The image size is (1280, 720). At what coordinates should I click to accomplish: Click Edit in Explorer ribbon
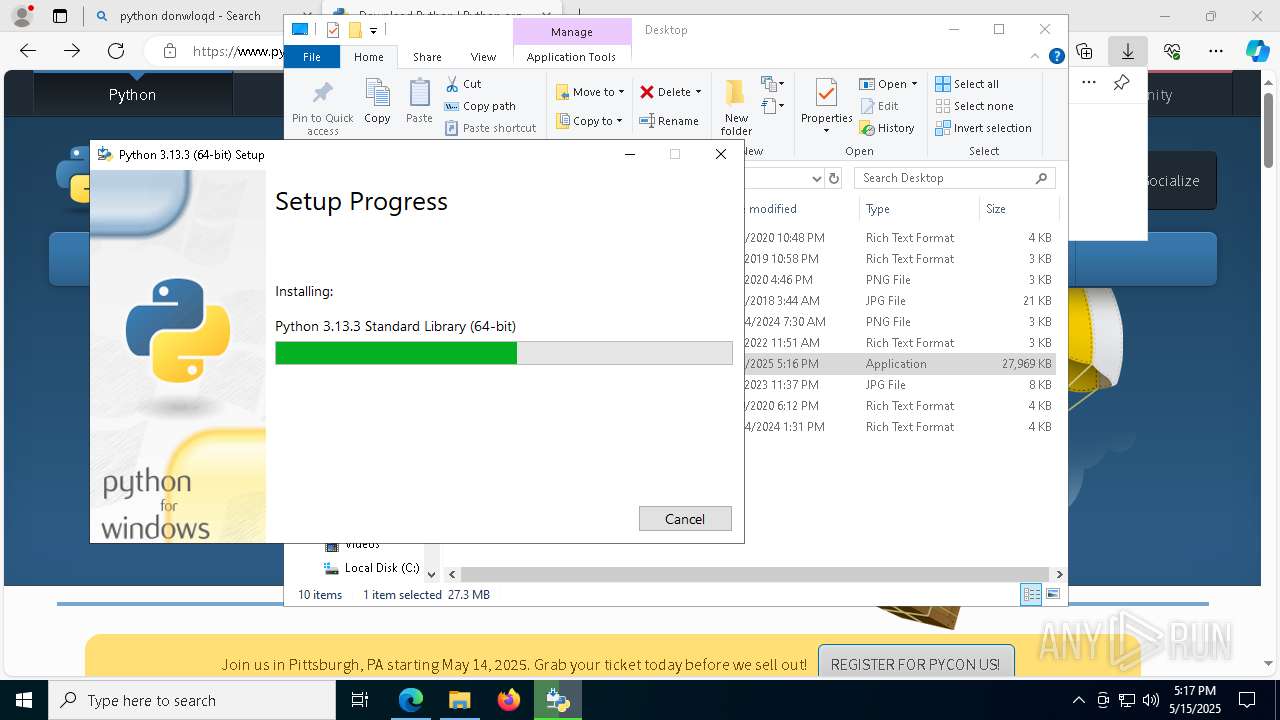click(879, 106)
